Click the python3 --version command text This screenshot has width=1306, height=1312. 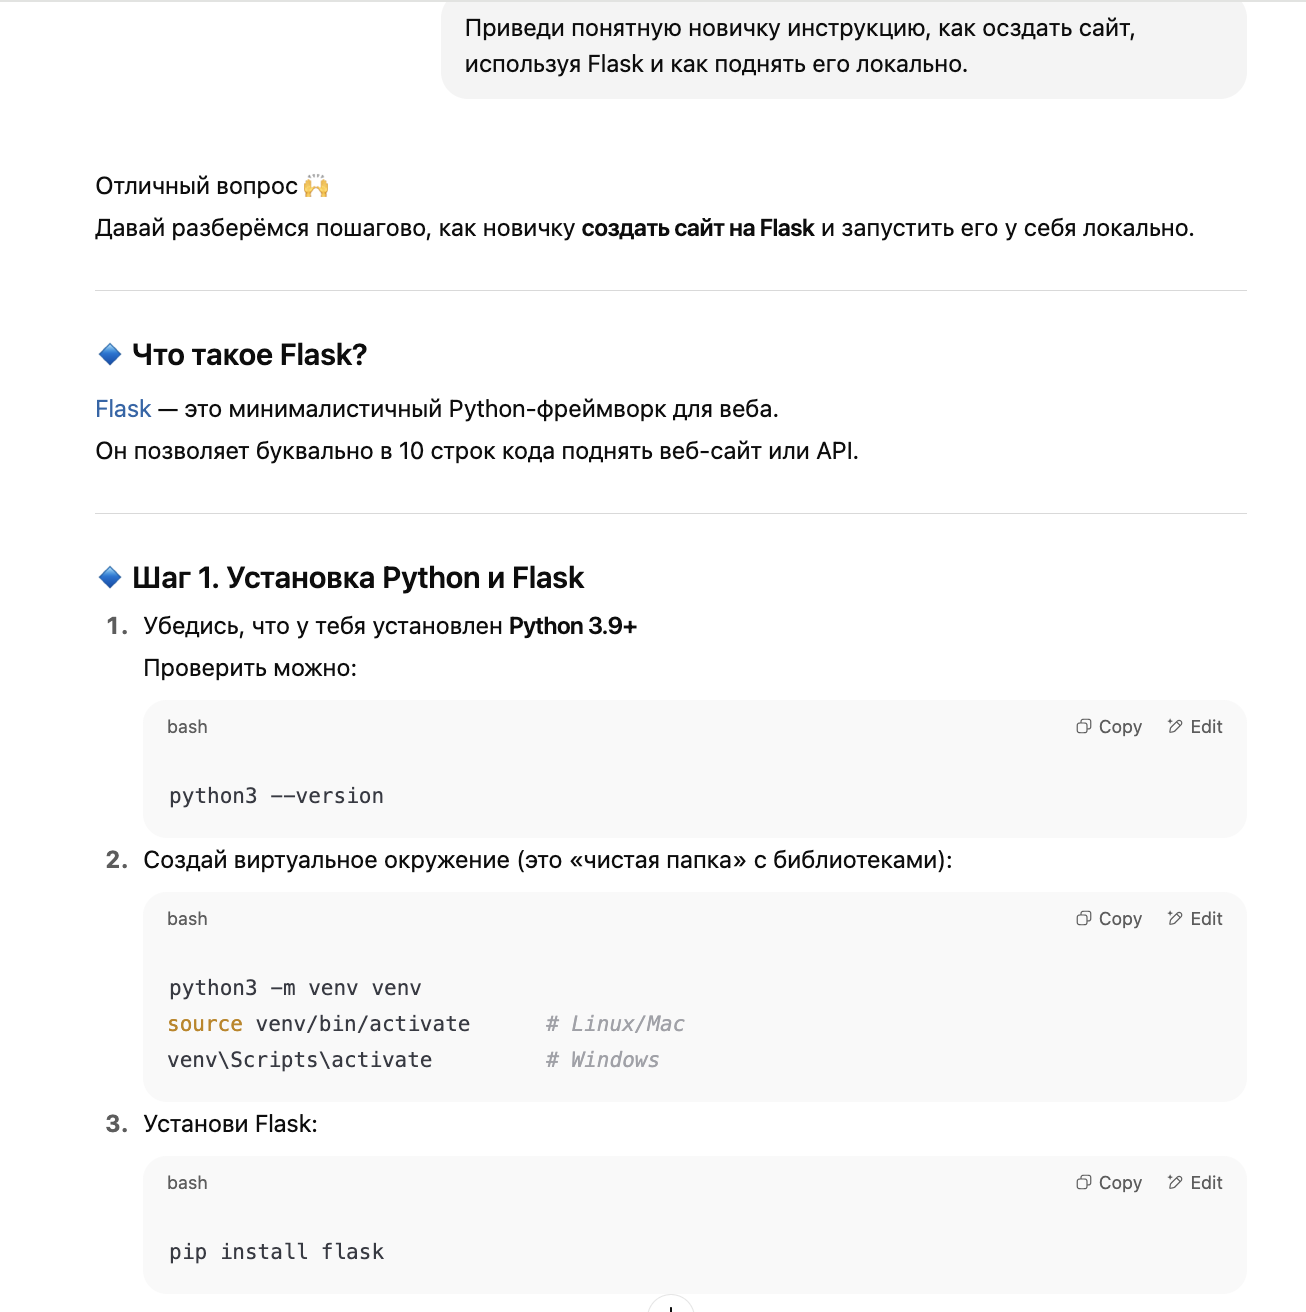pos(276,796)
